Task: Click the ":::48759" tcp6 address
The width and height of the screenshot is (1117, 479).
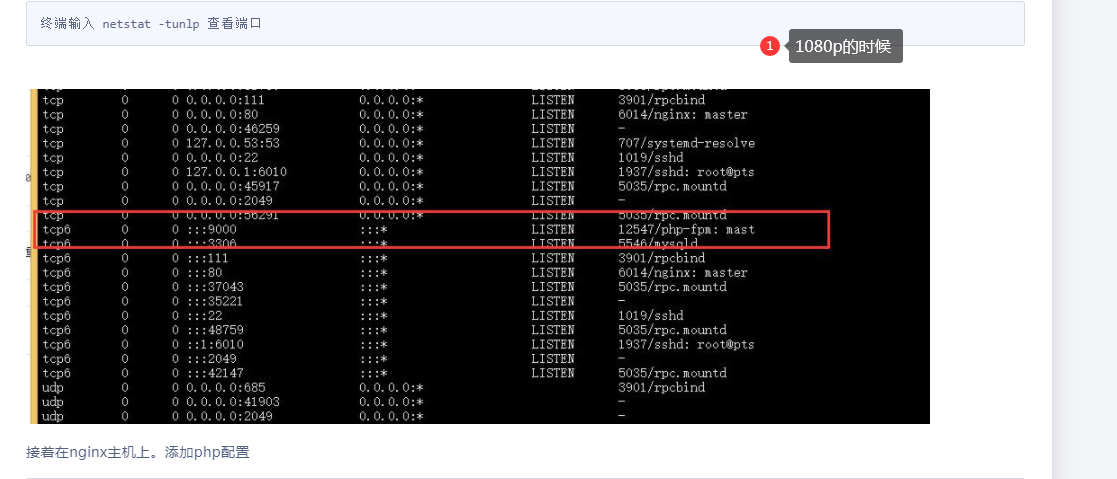Action: click(x=215, y=330)
